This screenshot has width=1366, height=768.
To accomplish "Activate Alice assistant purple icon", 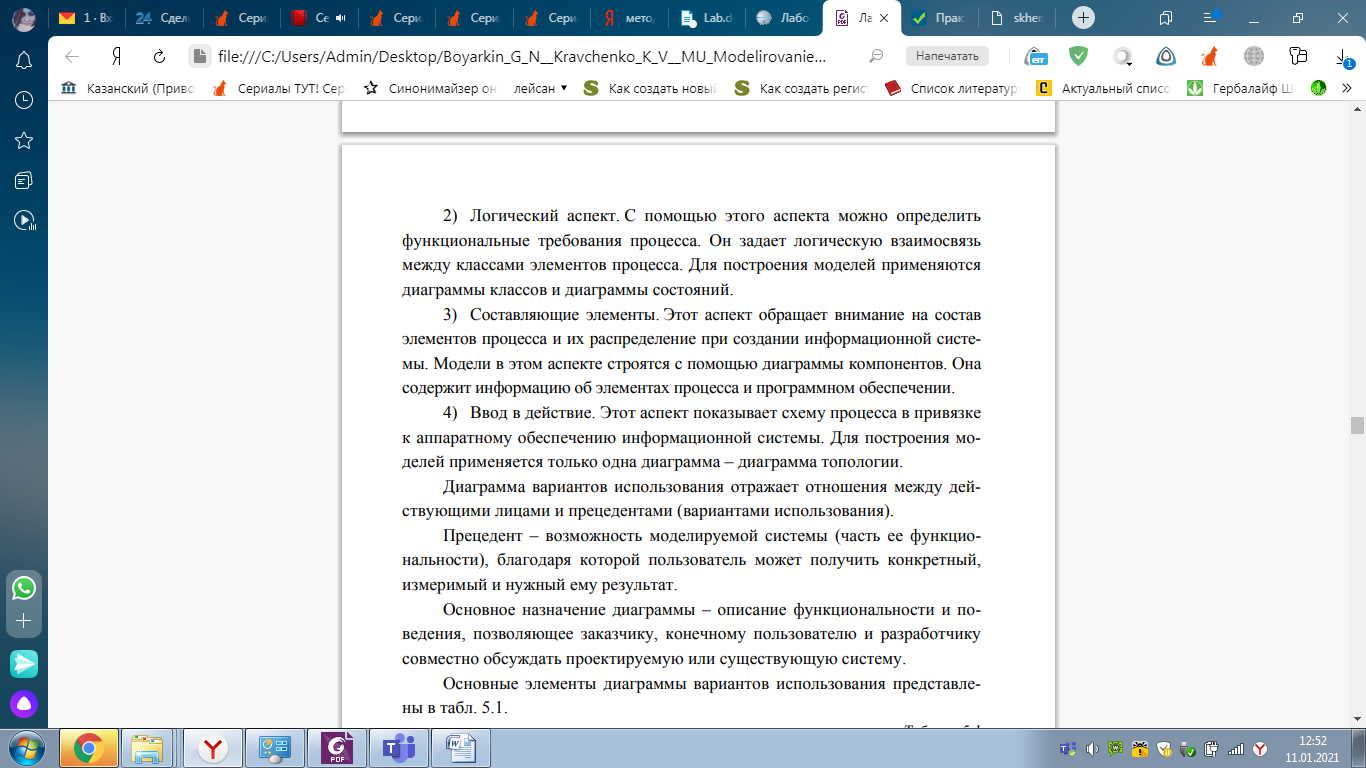I will 24,704.
